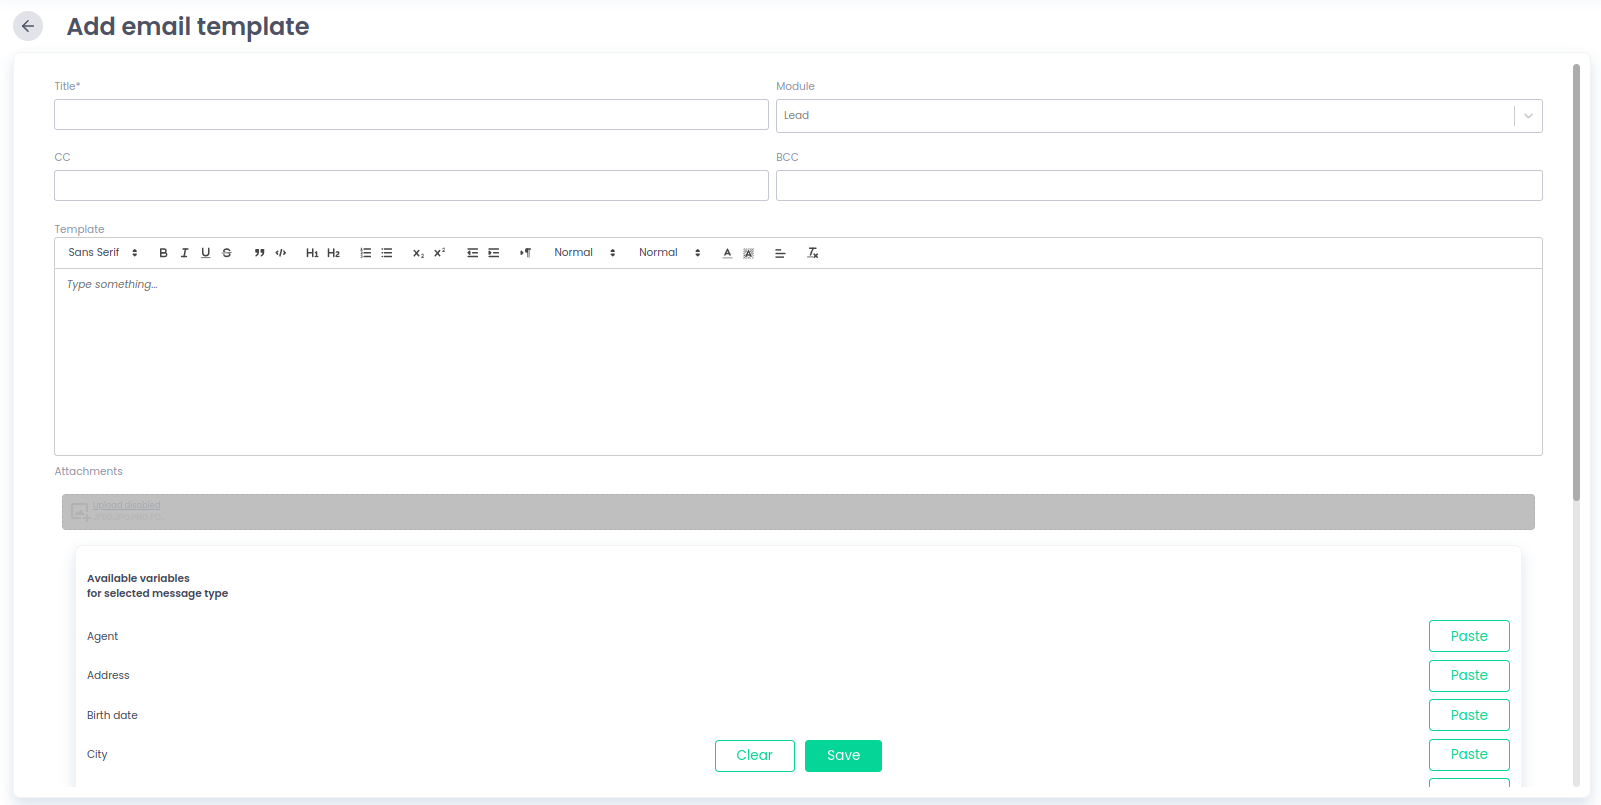
Task: Apply strikethrough text formatting
Action: (x=227, y=253)
